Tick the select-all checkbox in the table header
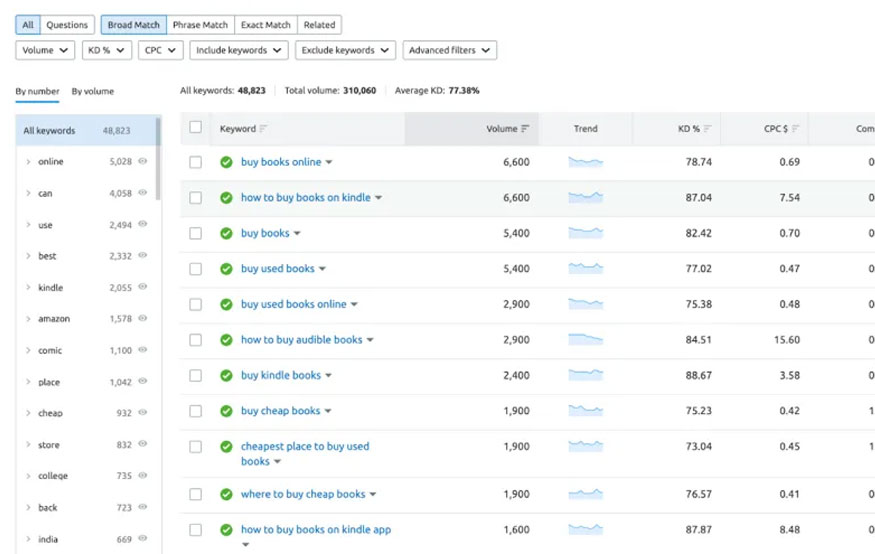Image resolution: width=875 pixels, height=554 pixels. pos(195,127)
